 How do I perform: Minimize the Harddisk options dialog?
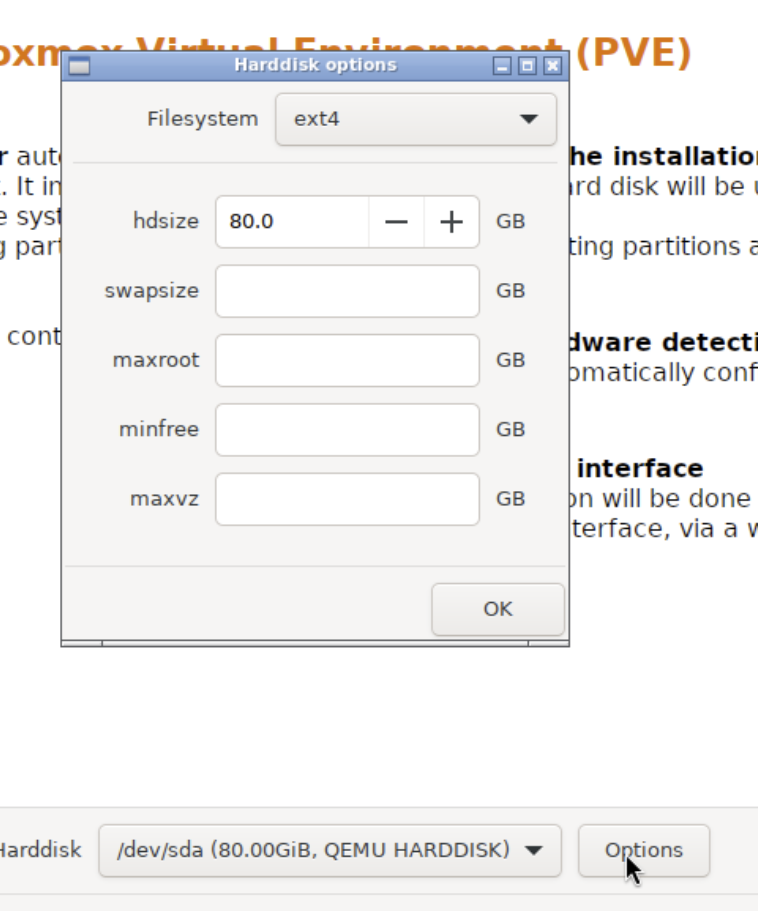pos(502,66)
